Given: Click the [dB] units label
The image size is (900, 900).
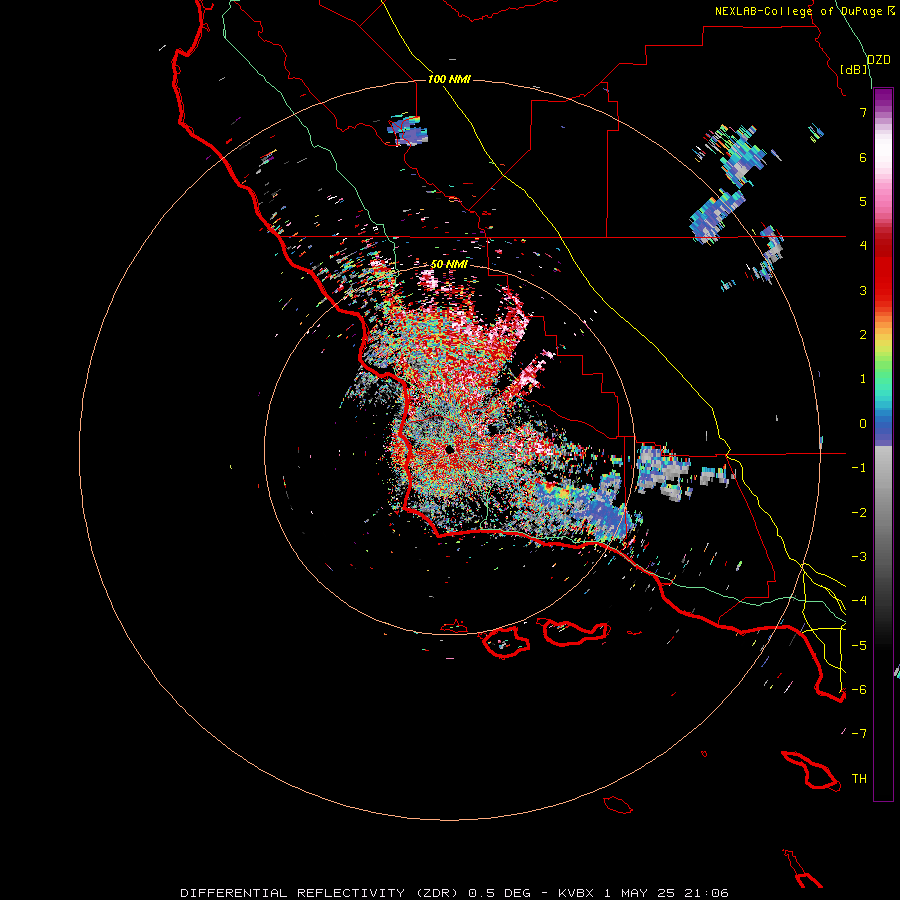Looking at the screenshot, I should [x=854, y=69].
